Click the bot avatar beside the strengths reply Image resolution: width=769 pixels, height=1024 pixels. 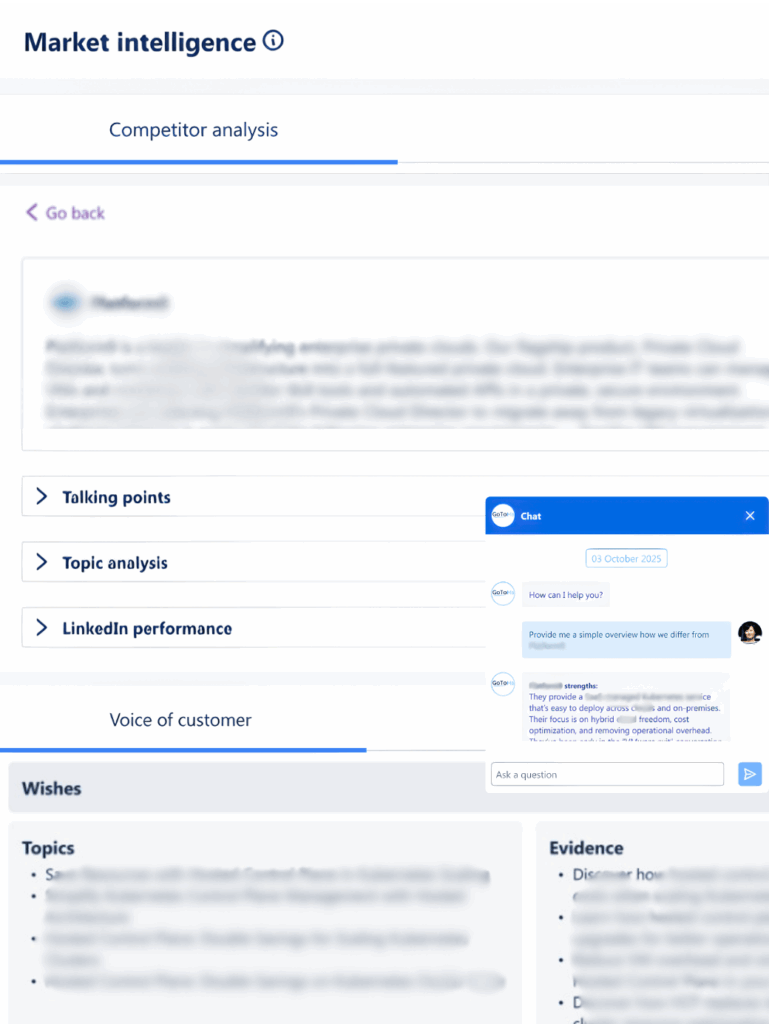502,685
